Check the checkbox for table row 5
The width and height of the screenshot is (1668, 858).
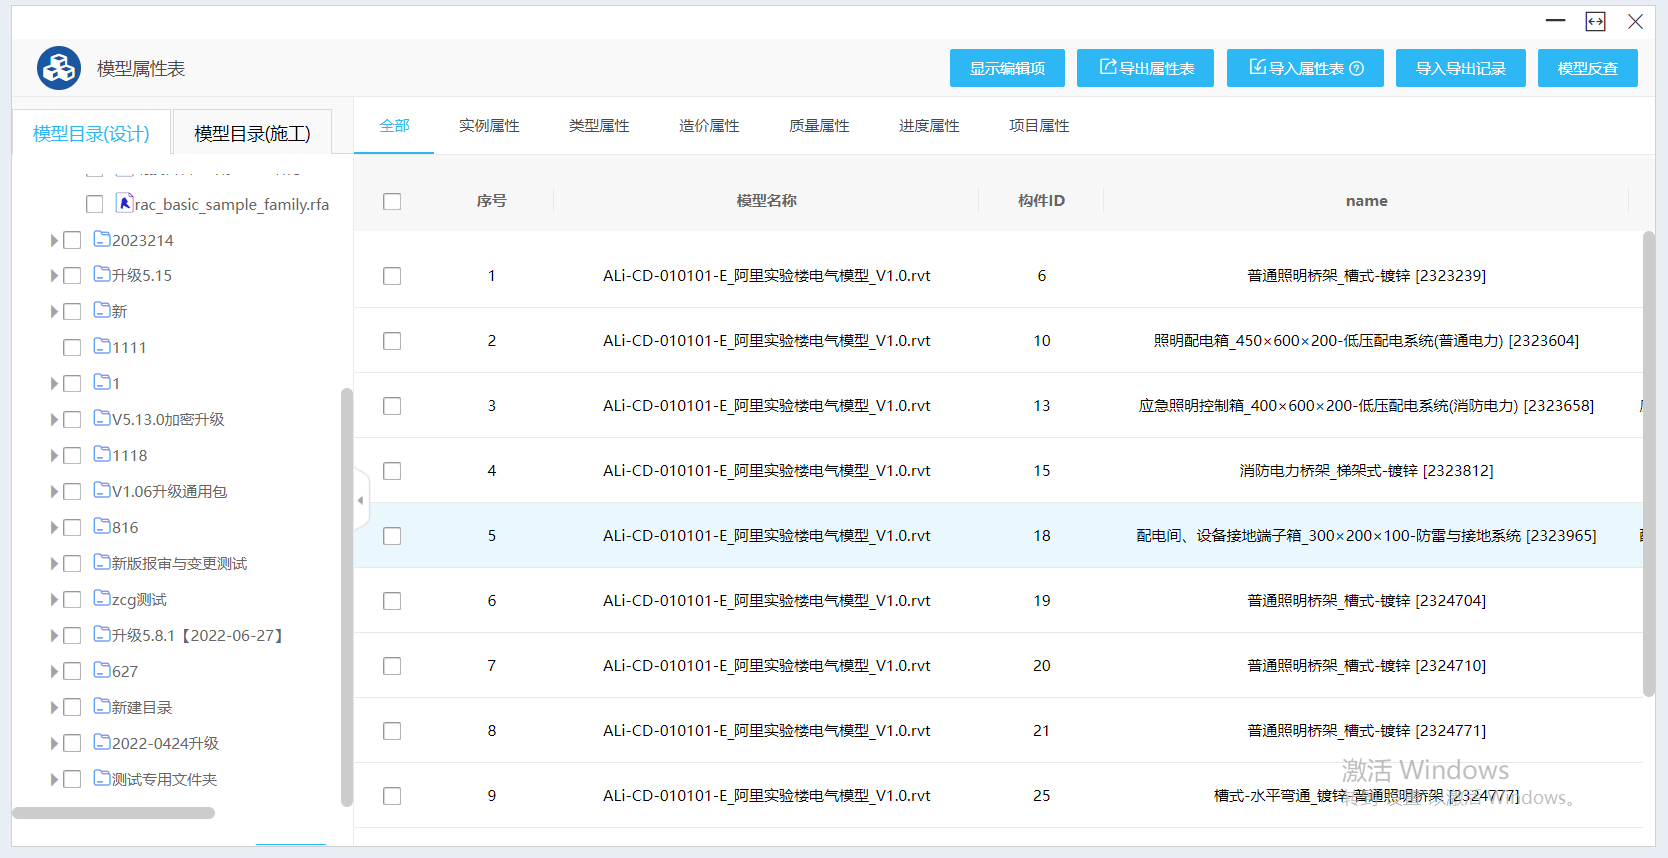tap(392, 536)
